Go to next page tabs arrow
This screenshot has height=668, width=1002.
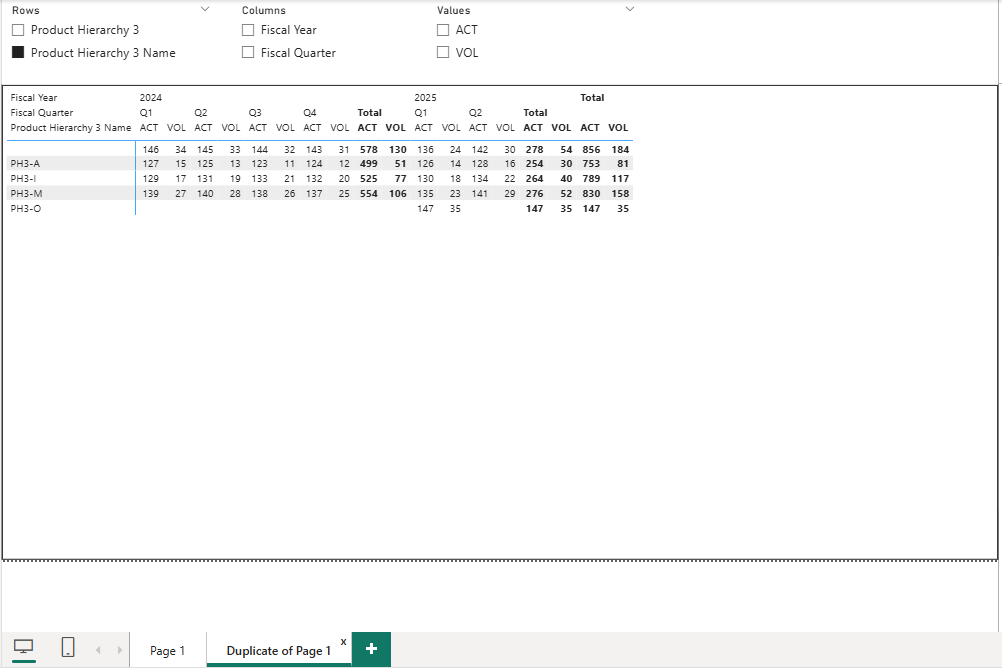click(x=119, y=650)
